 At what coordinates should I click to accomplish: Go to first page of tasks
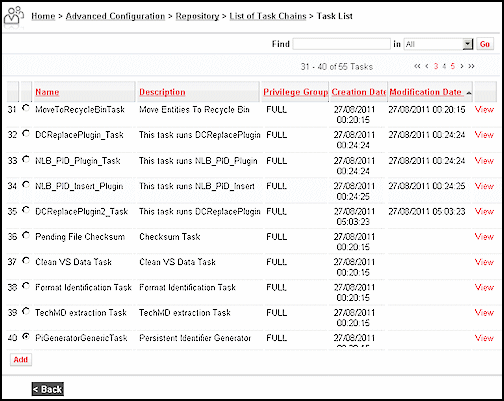point(417,66)
